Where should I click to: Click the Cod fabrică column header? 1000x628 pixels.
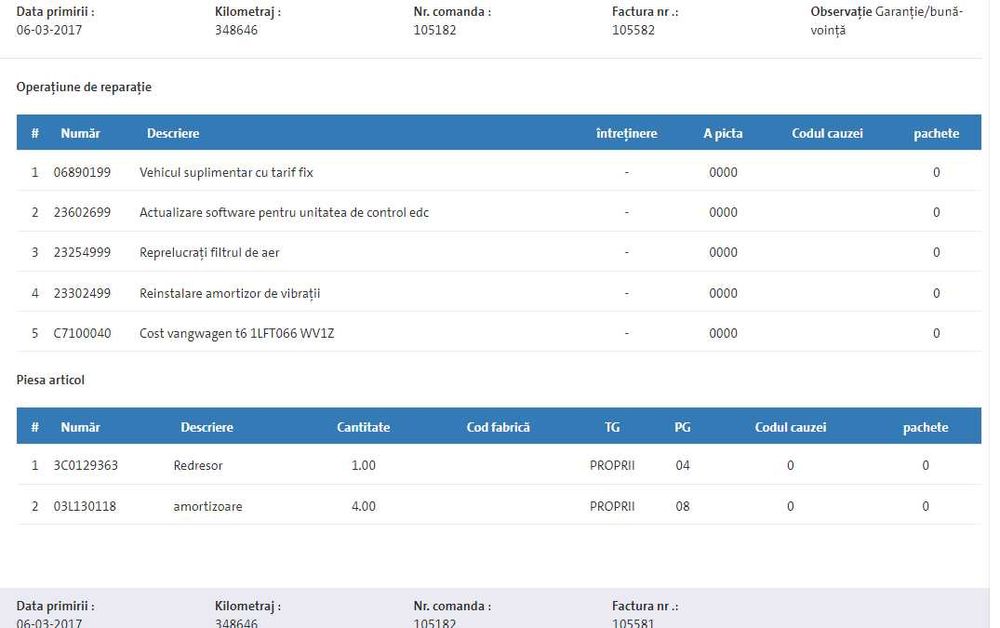click(498, 427)
